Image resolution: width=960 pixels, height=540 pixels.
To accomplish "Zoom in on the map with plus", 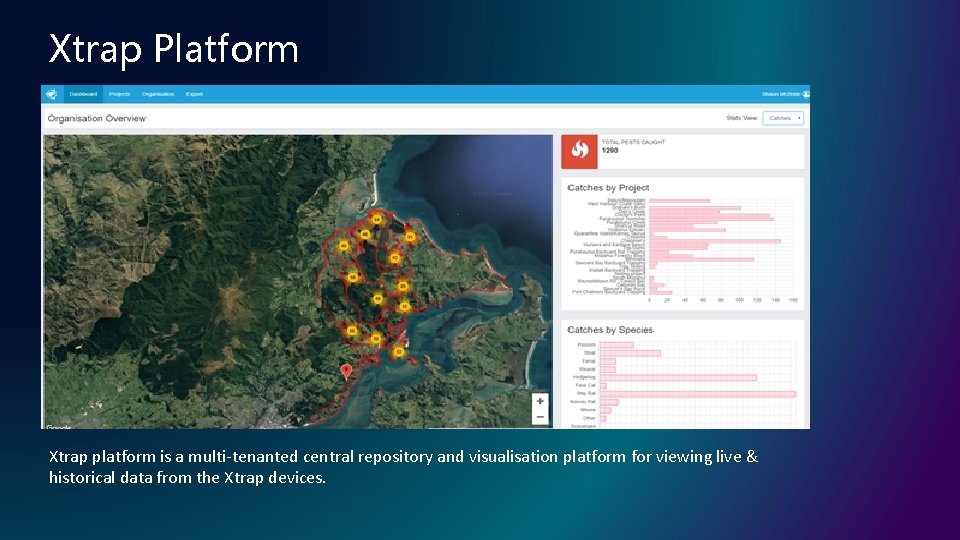I will pyautogui.click(x=540, y=402).
